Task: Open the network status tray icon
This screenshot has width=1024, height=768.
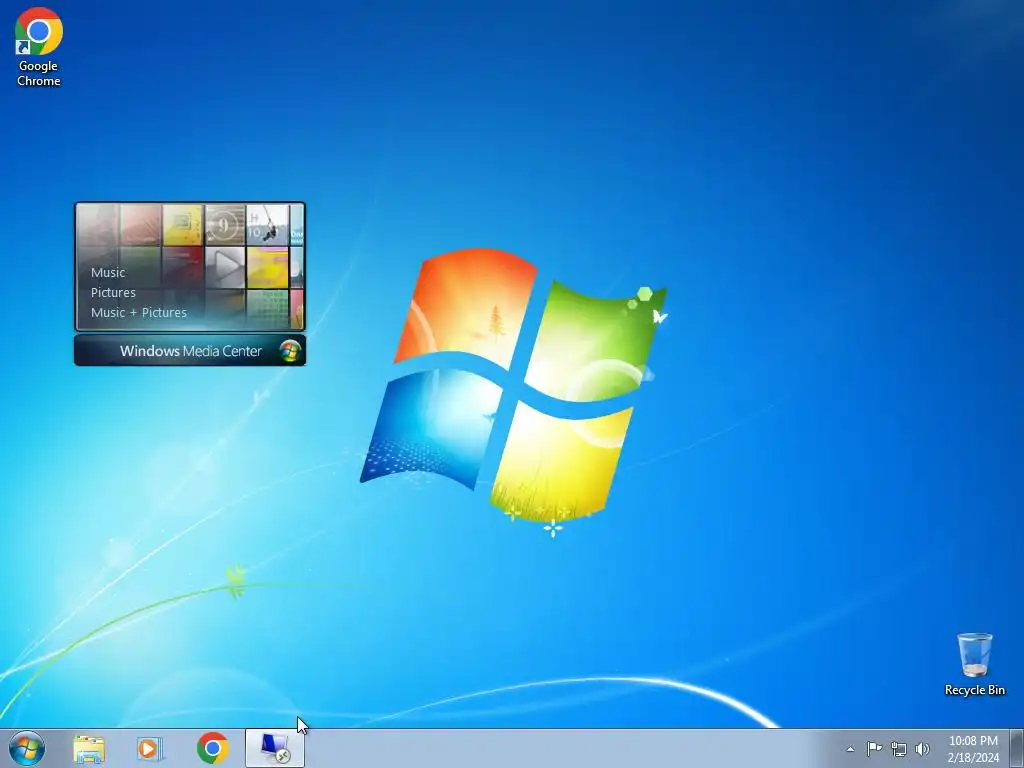Action: 899,749
